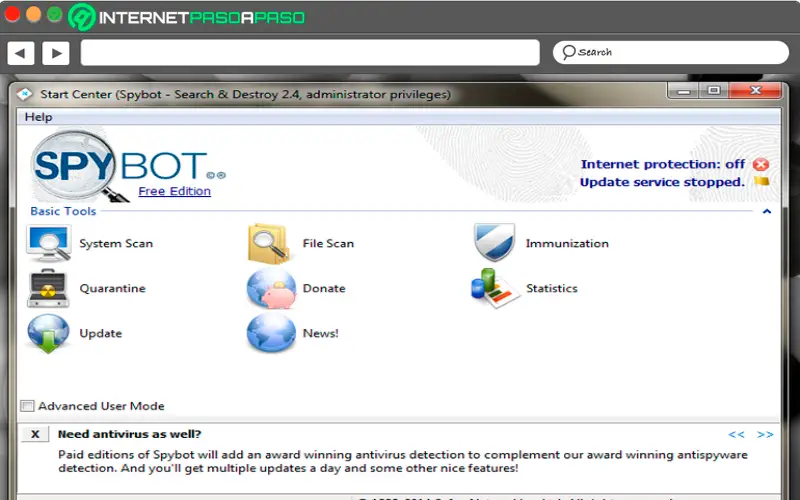Show previous tip with << link
The height and width of the screenshot is (500, 800).
click(736, 435)
